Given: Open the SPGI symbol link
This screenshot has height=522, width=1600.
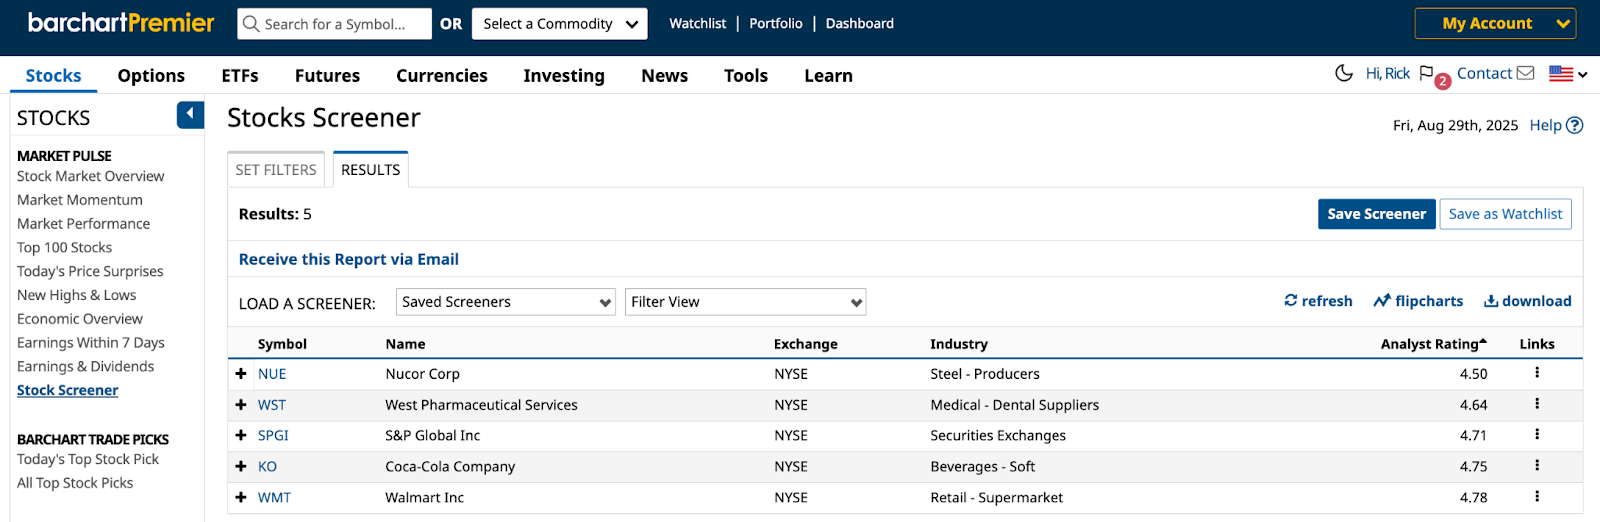Looking at the screenshot, I should pyautogui.click(x=273, y=435).
